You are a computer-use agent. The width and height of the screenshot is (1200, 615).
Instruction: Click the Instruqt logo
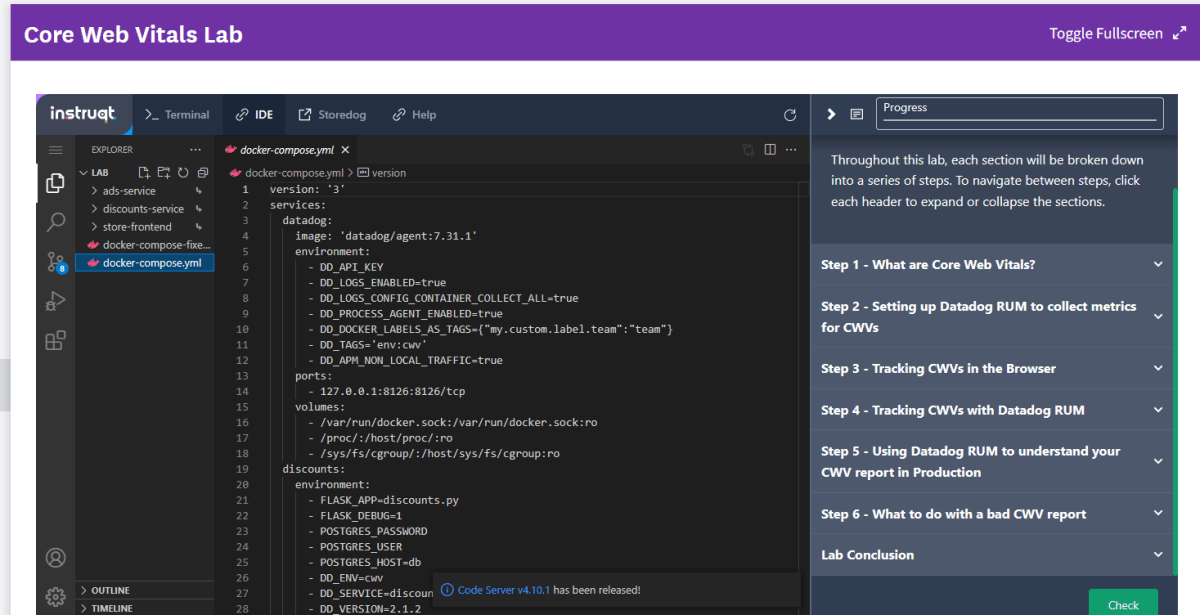tap(82, 114)
